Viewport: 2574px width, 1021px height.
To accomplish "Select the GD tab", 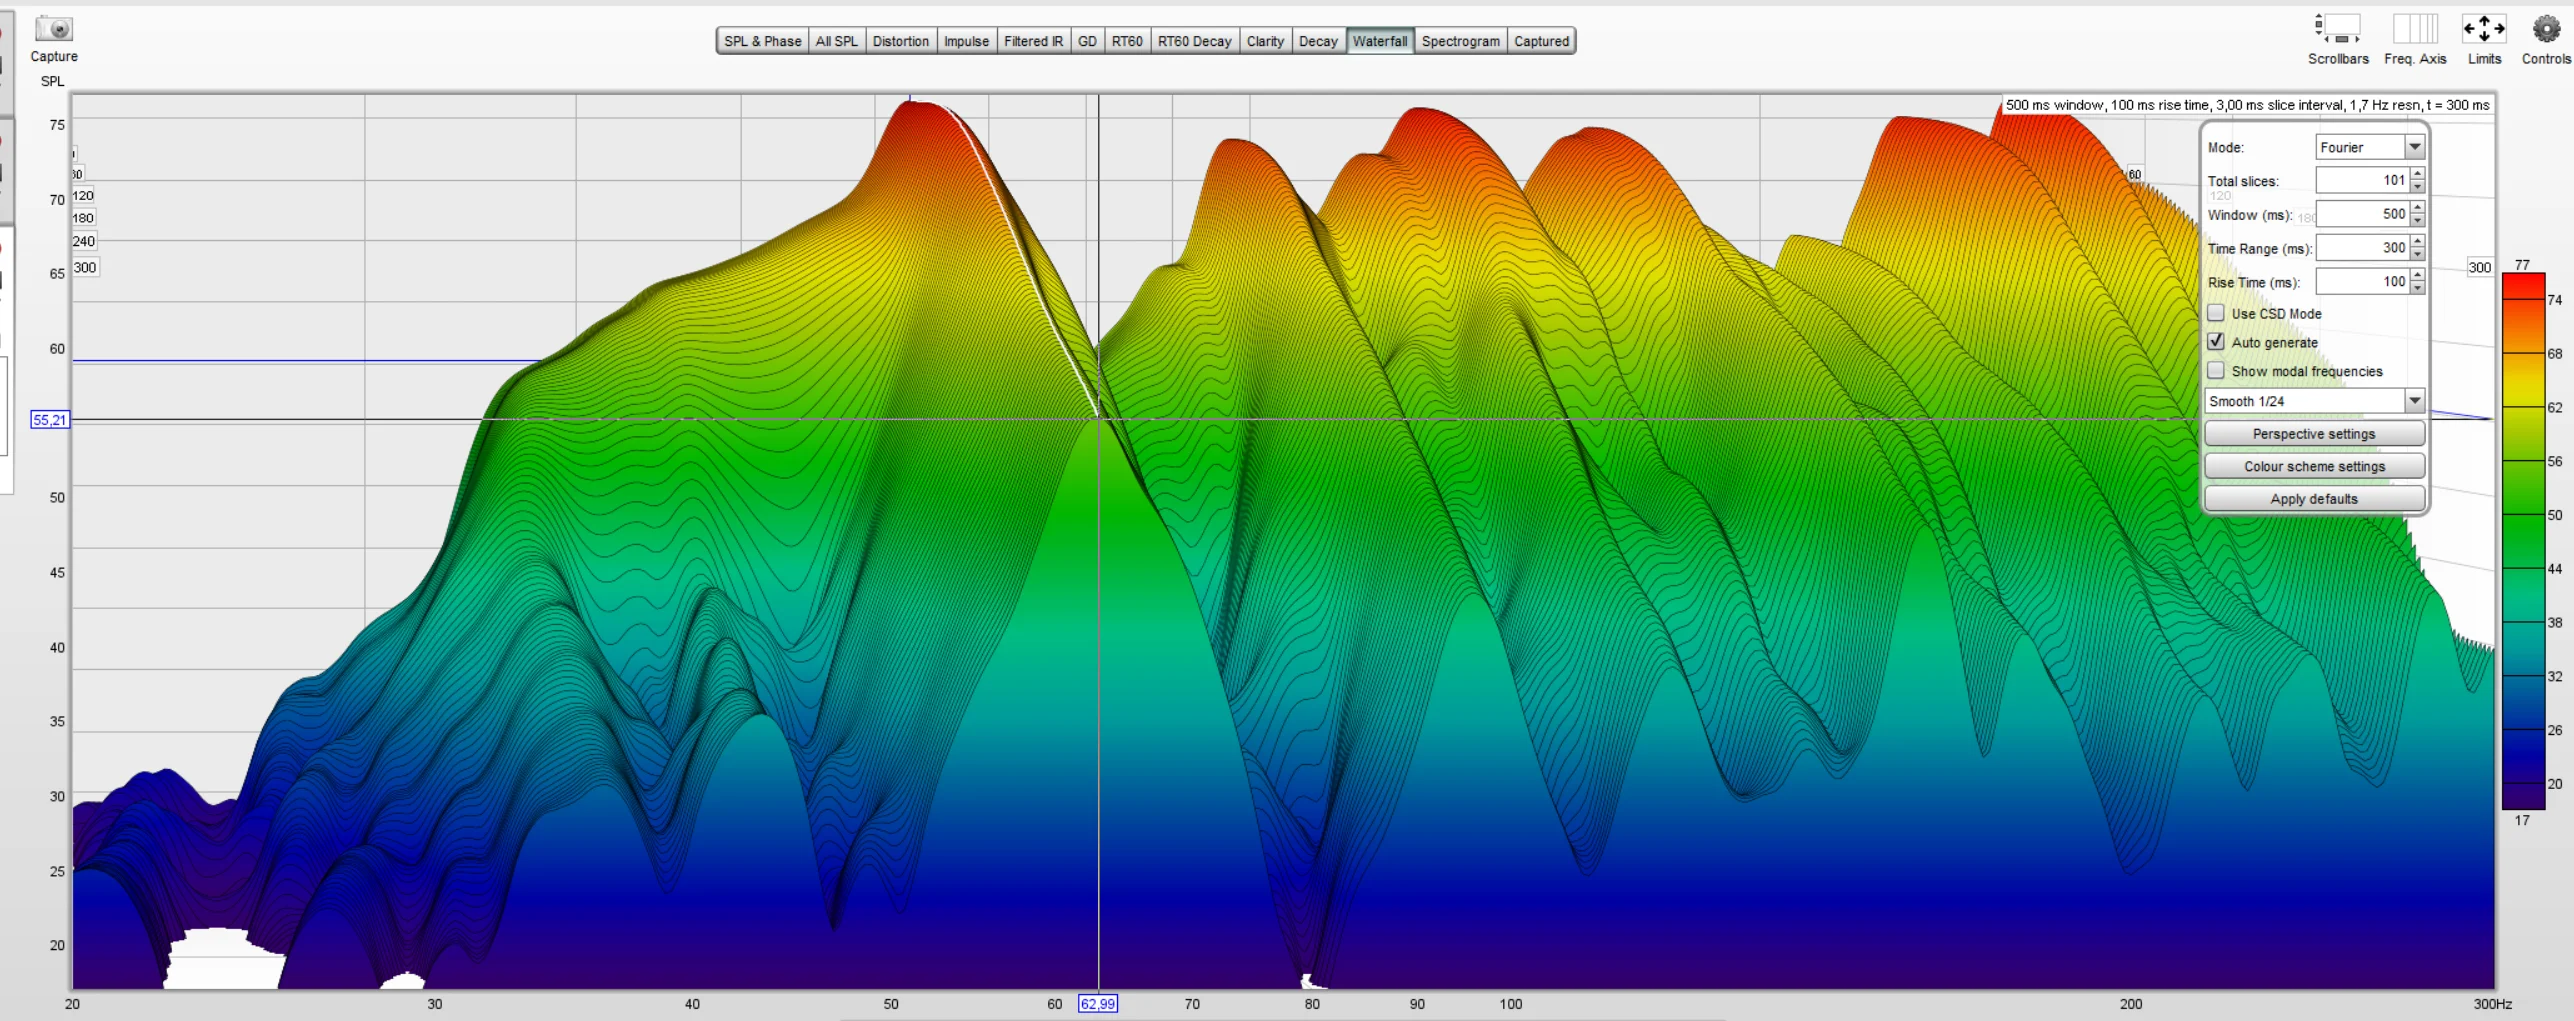I will point(1088,41).
